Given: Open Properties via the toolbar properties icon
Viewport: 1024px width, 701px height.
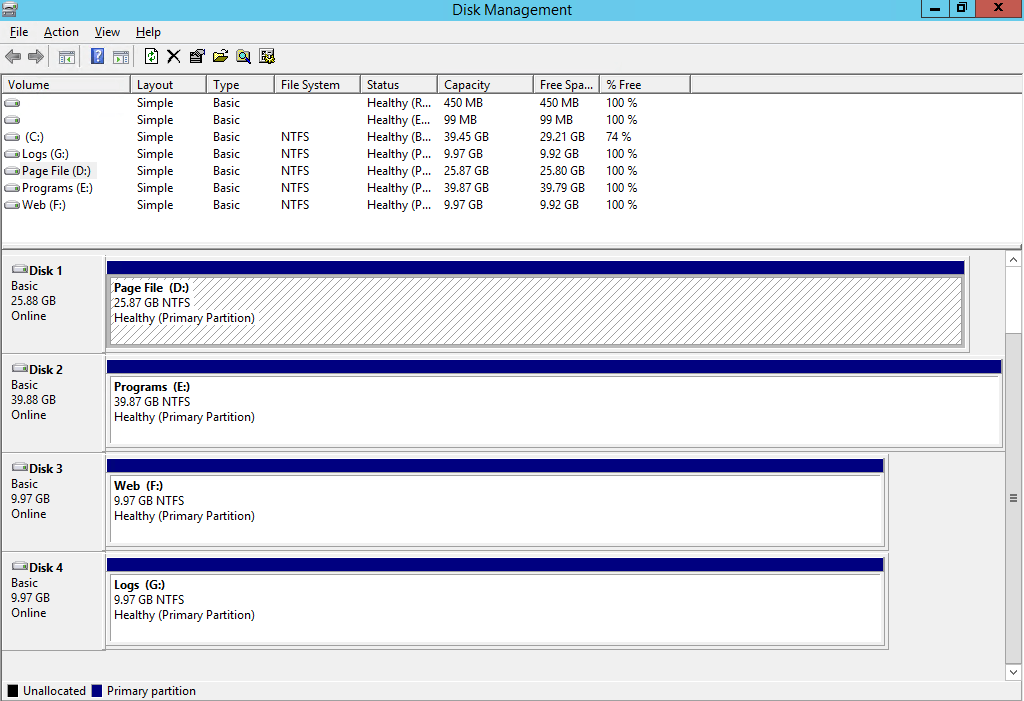Looking at the screenshot, I should pos(196,56).
